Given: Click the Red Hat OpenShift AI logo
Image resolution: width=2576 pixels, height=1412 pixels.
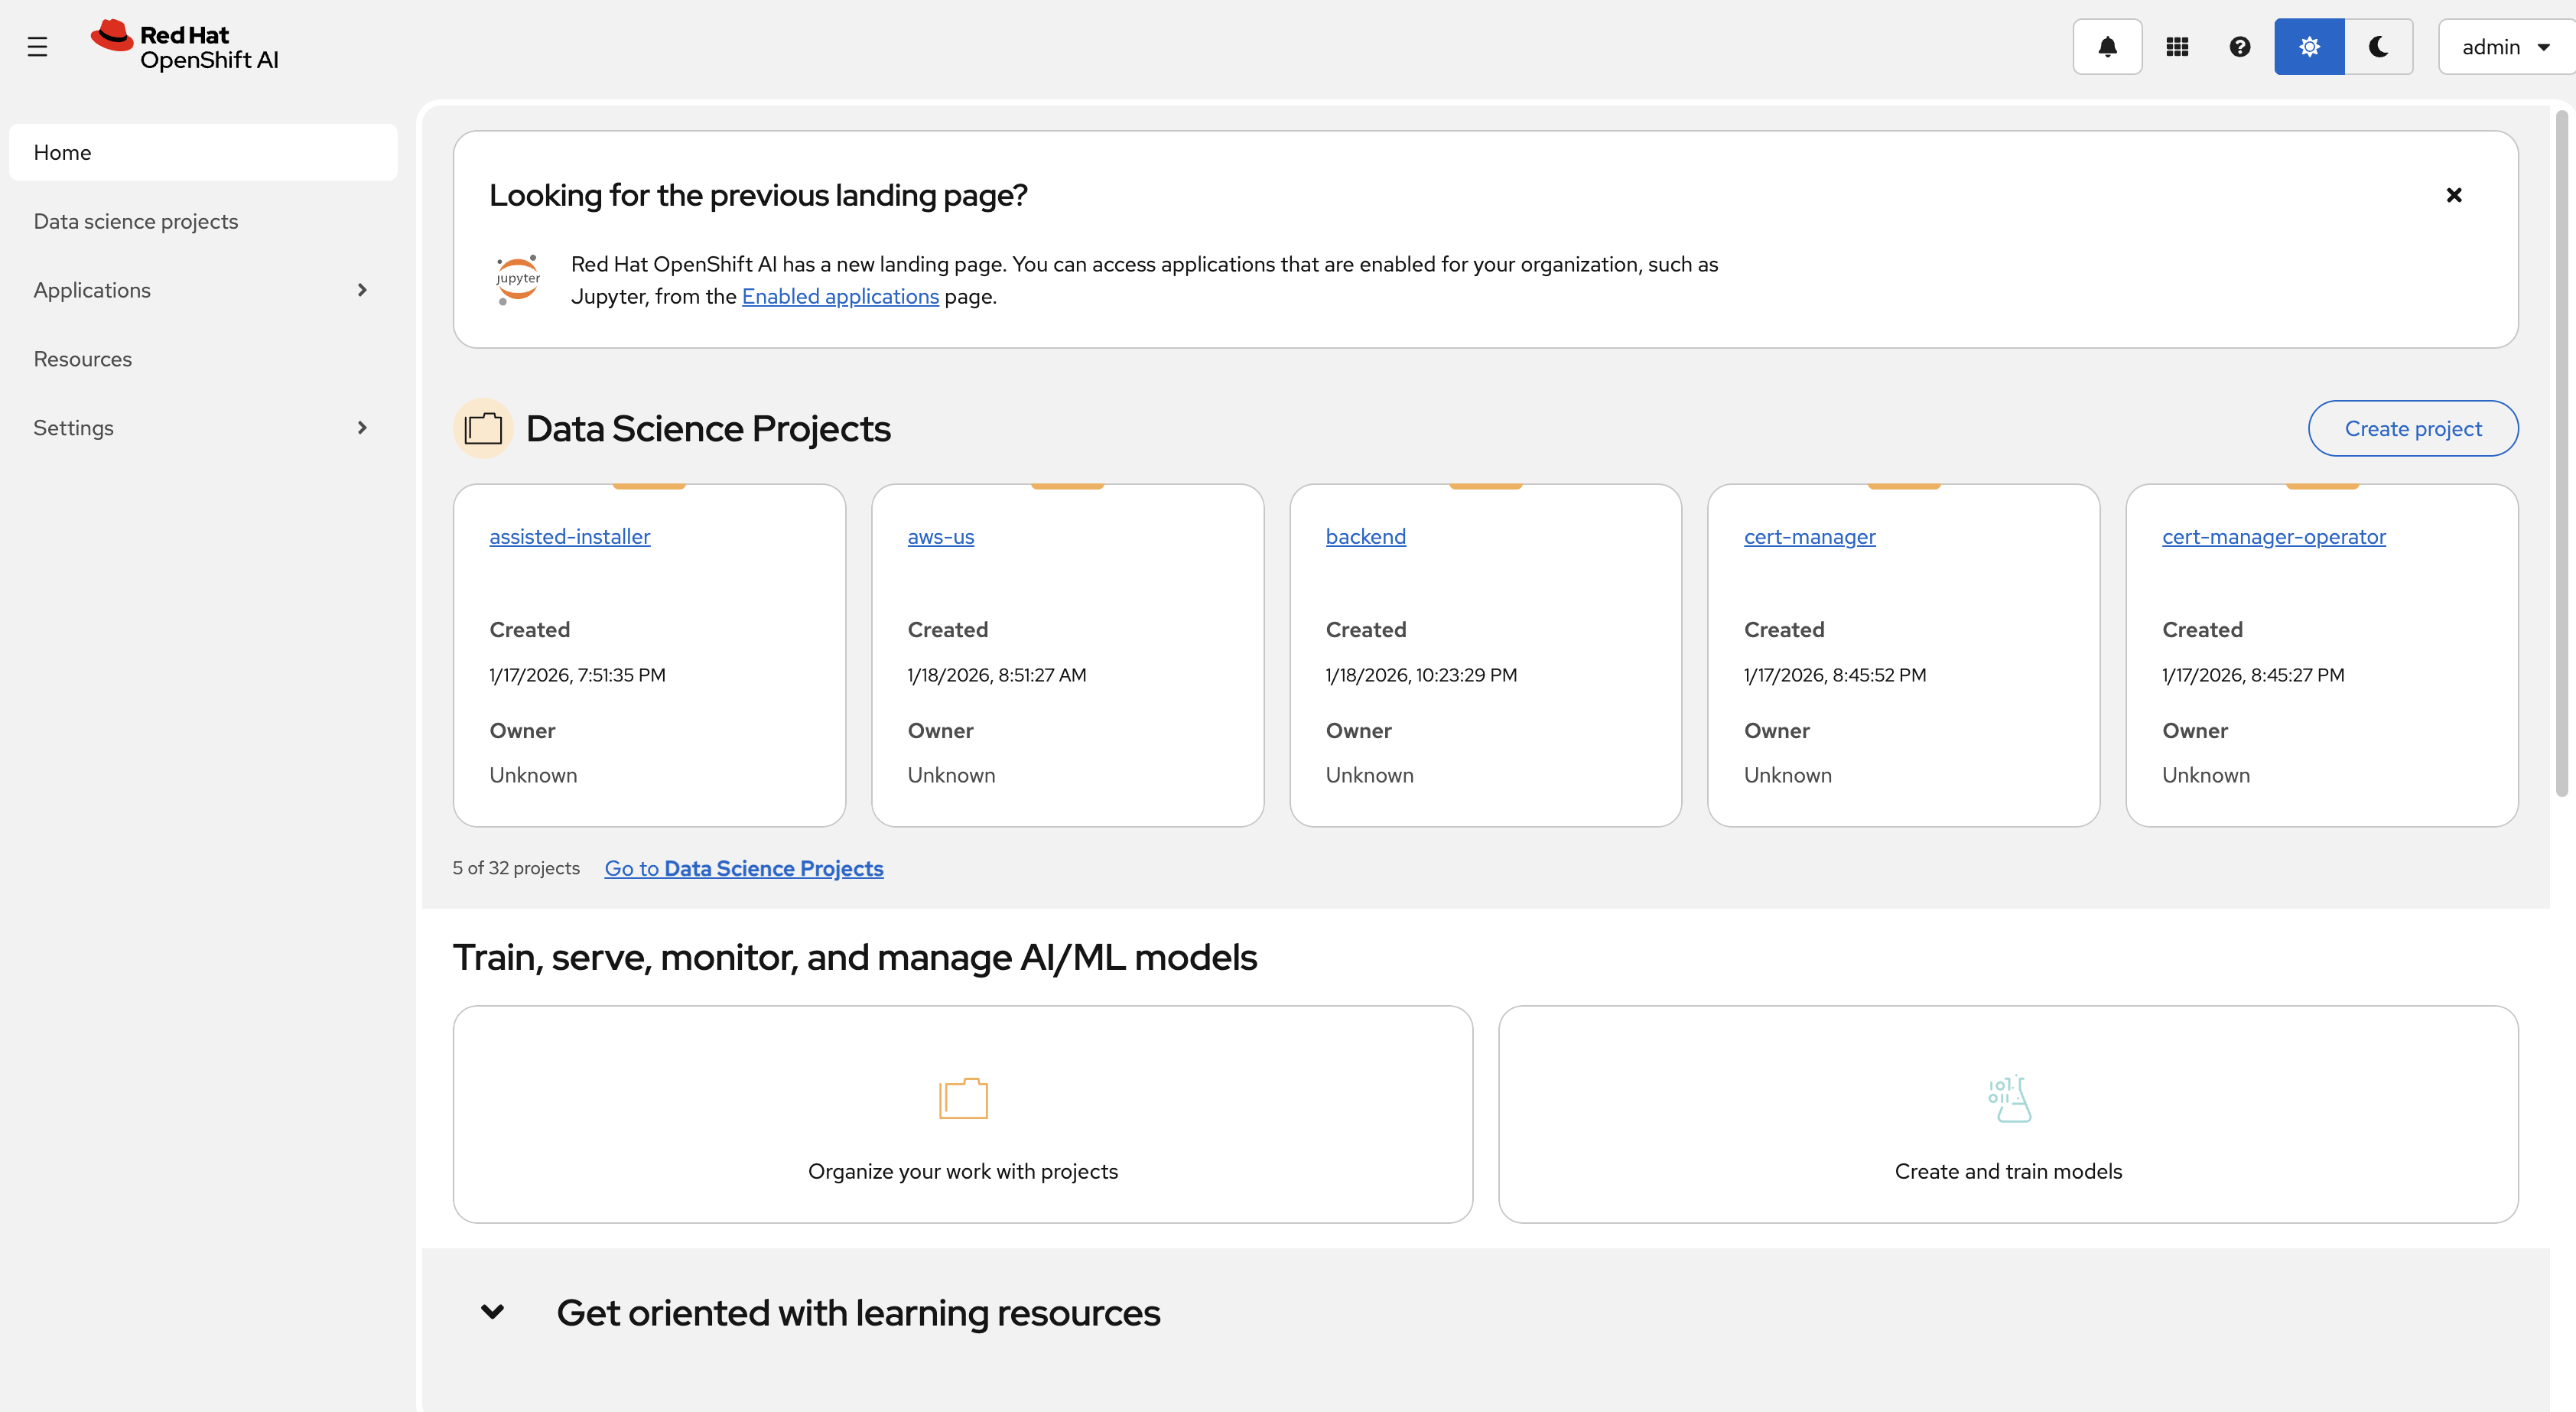Looking at the screenshot, I should [185, 46].
